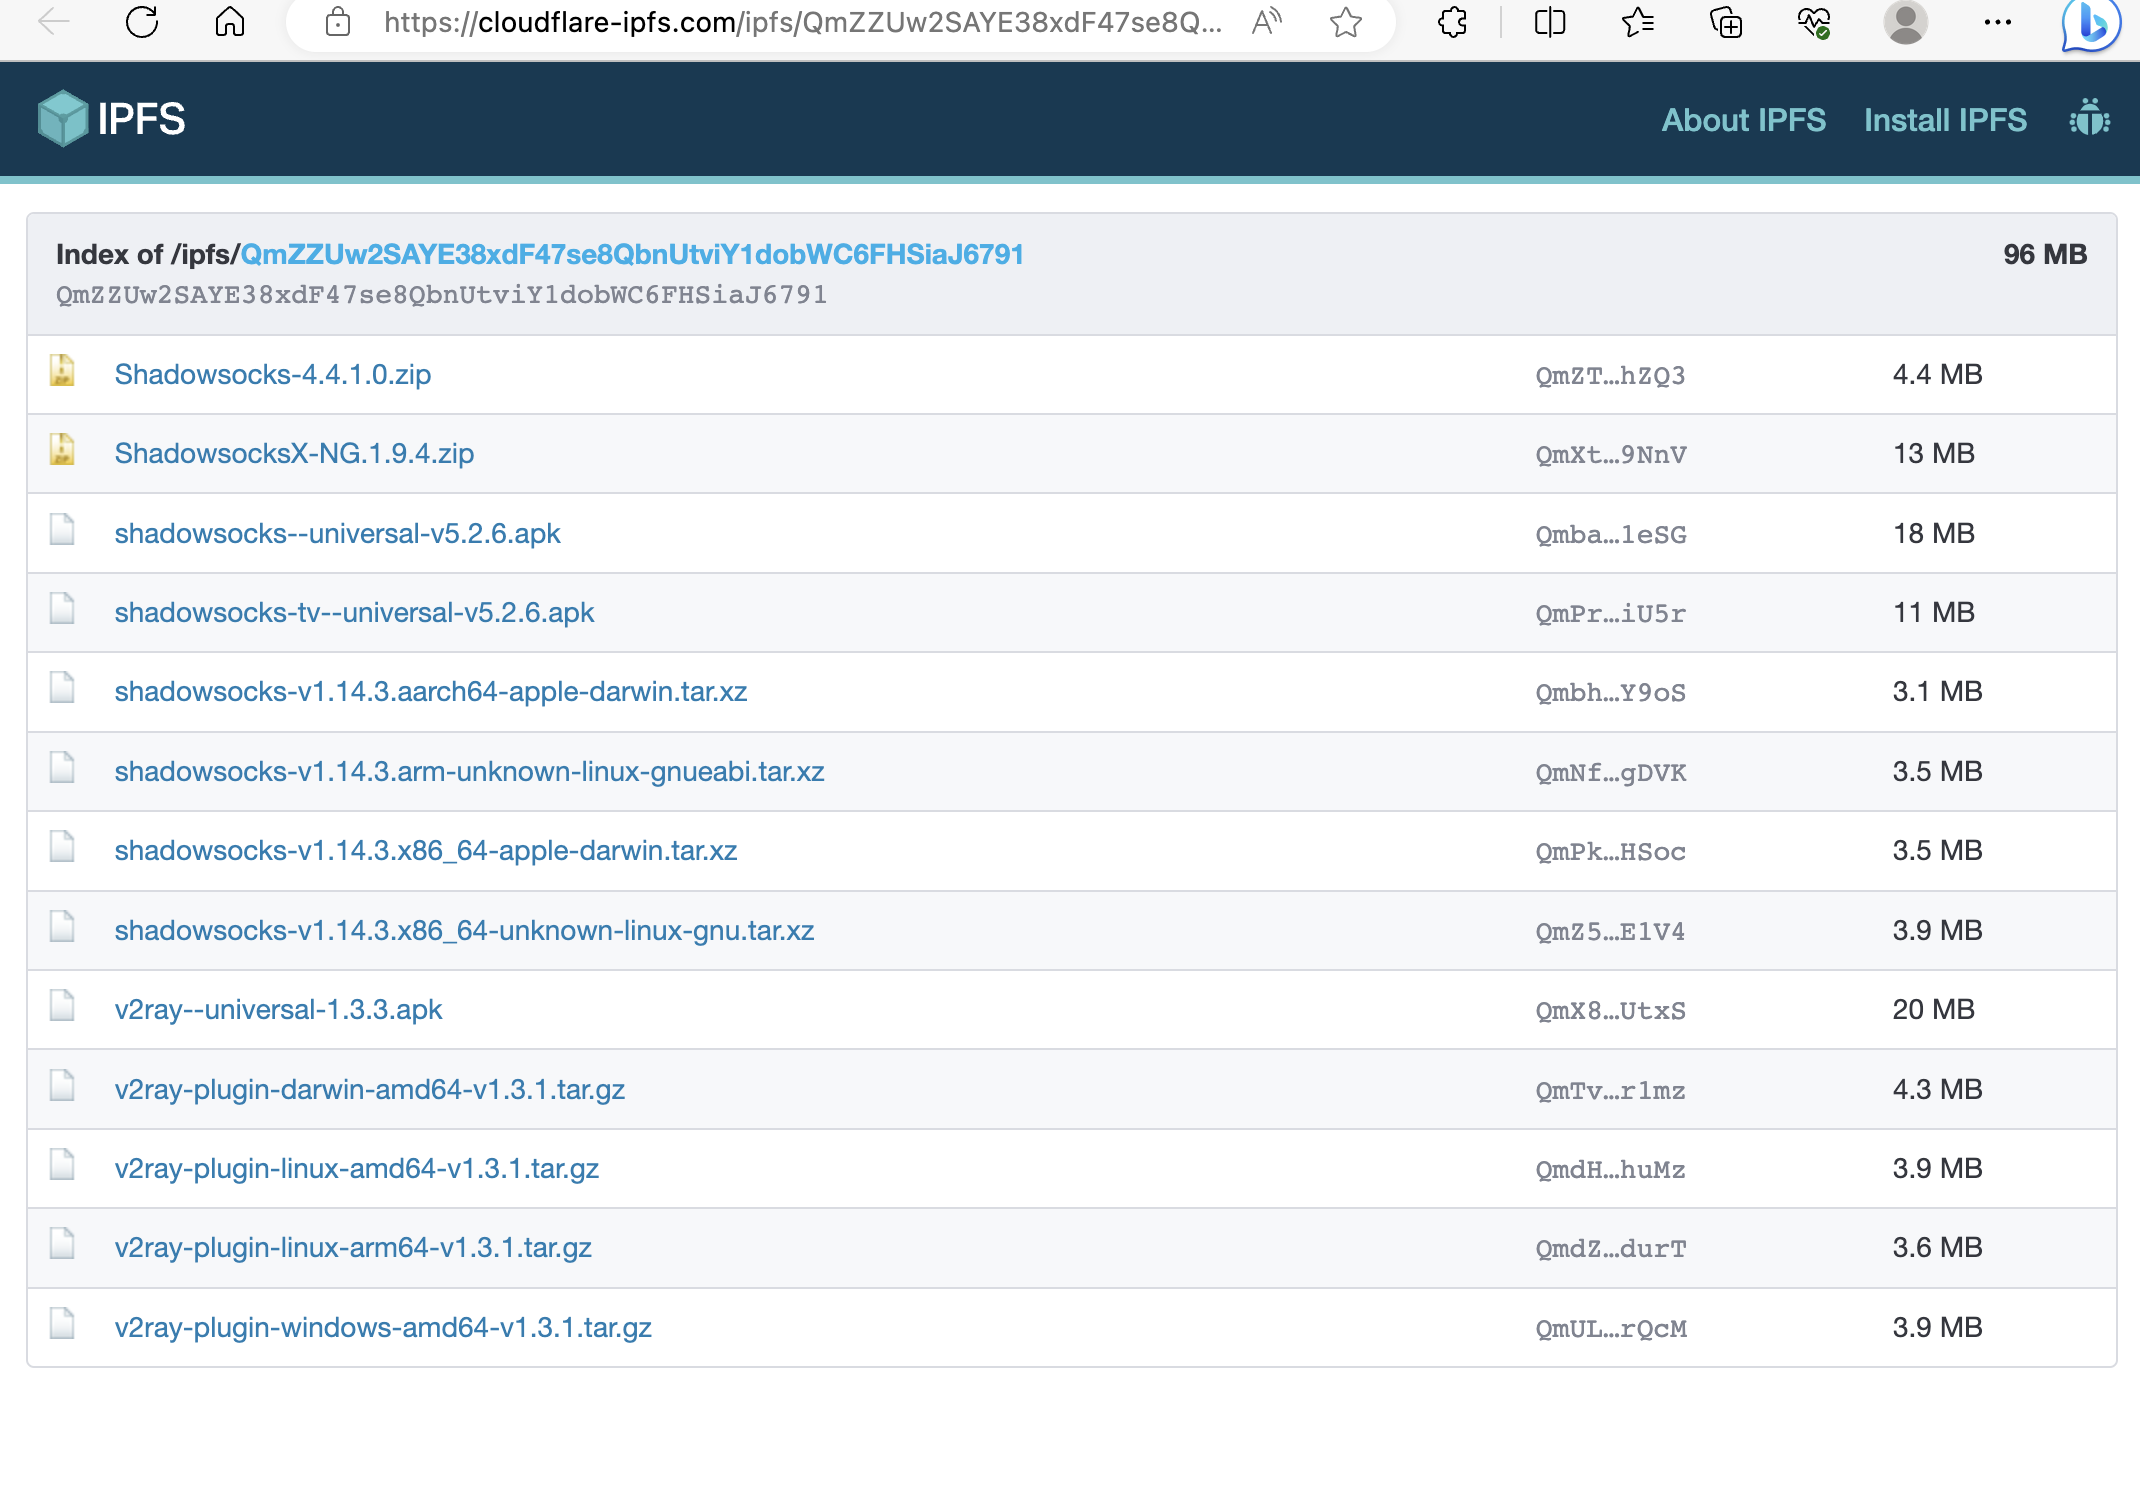Screen dimensions: 2140x1488
Task: Click file icon beside x86_64-apple-darwin.tar.xz row
Action: pos(62,846)
